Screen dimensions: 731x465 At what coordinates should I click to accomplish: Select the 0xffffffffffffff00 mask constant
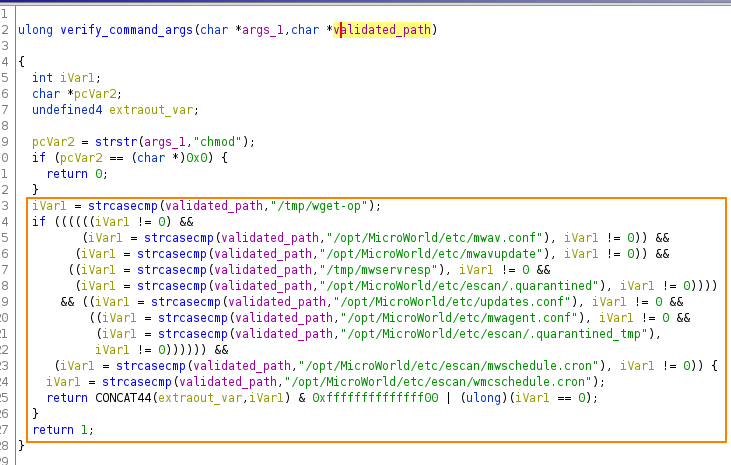375,398
